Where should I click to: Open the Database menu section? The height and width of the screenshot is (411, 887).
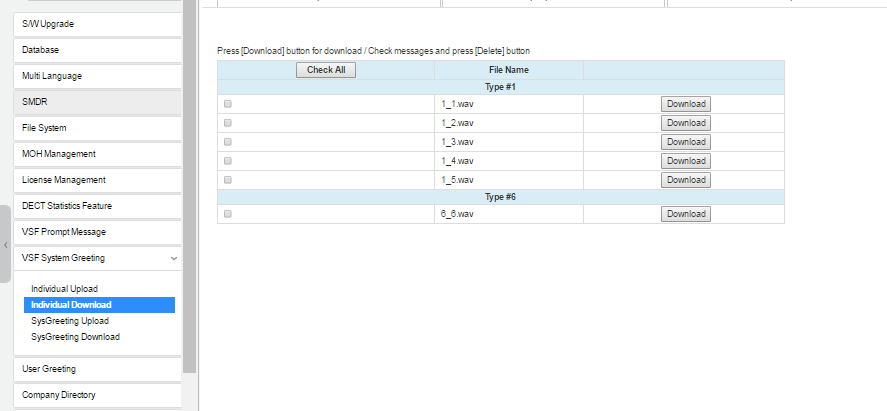[x=41, y=50]
